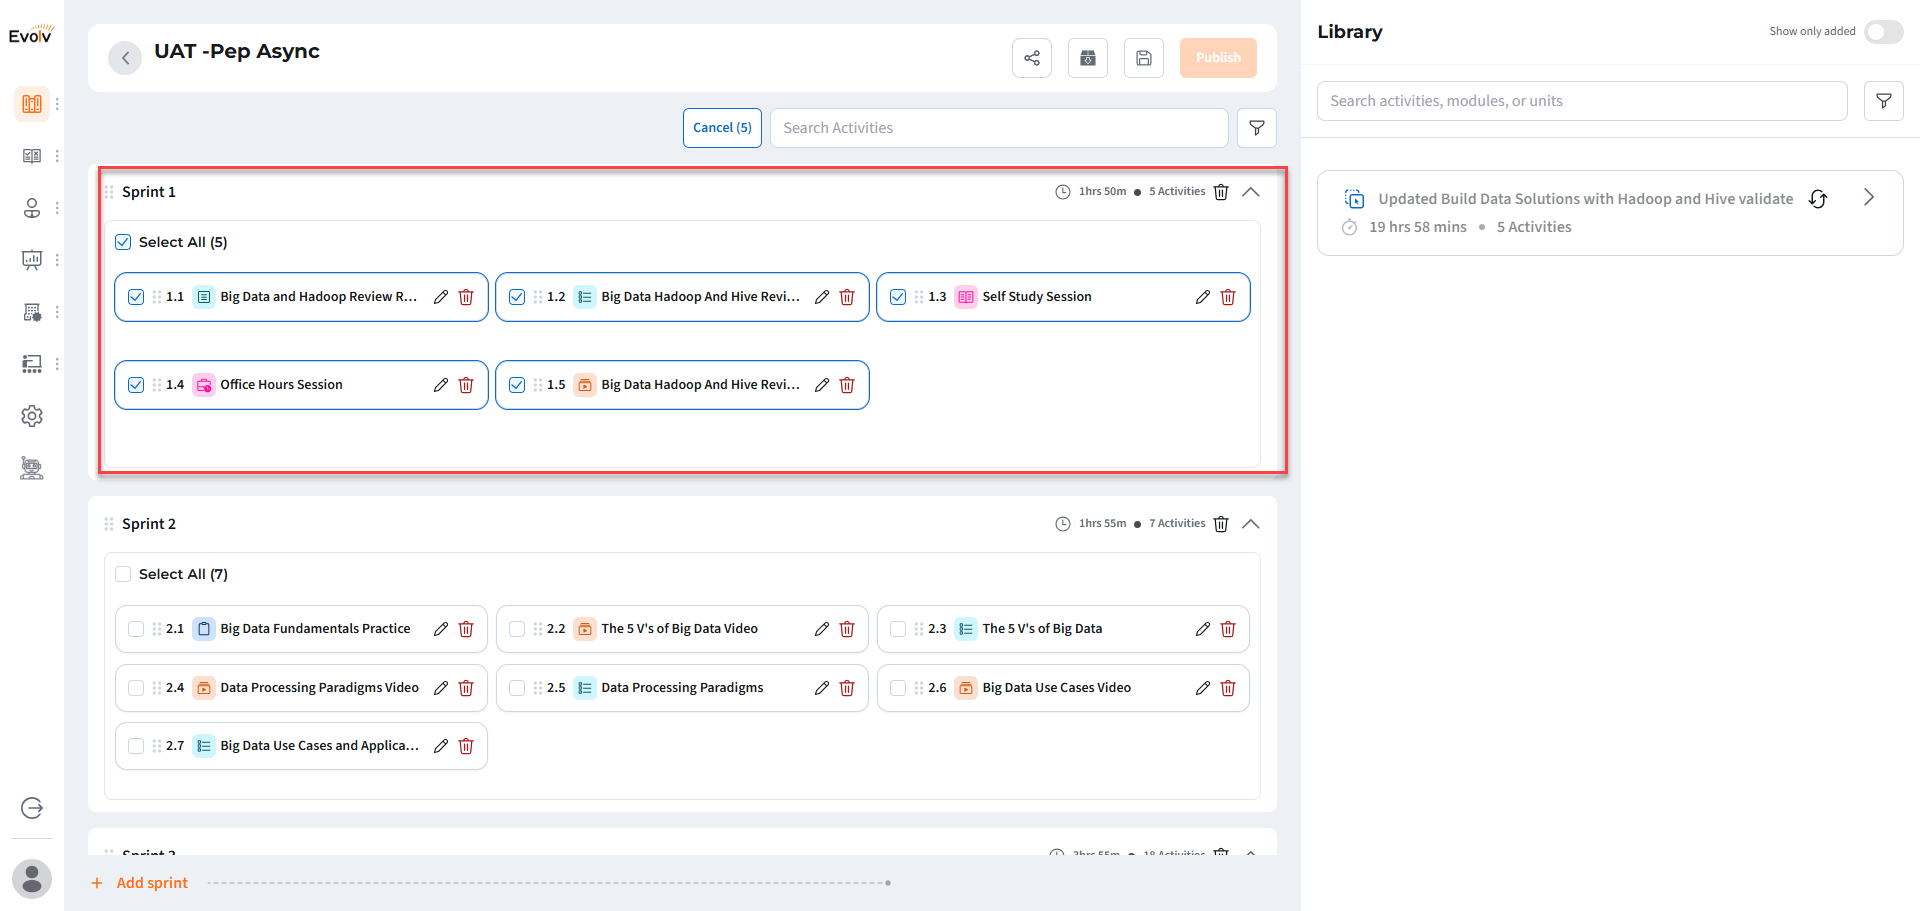Viewport: 1920px width, 911px height.
Task: Uncheck the Office Hours Session checkbox
Action: pos(136,385)
